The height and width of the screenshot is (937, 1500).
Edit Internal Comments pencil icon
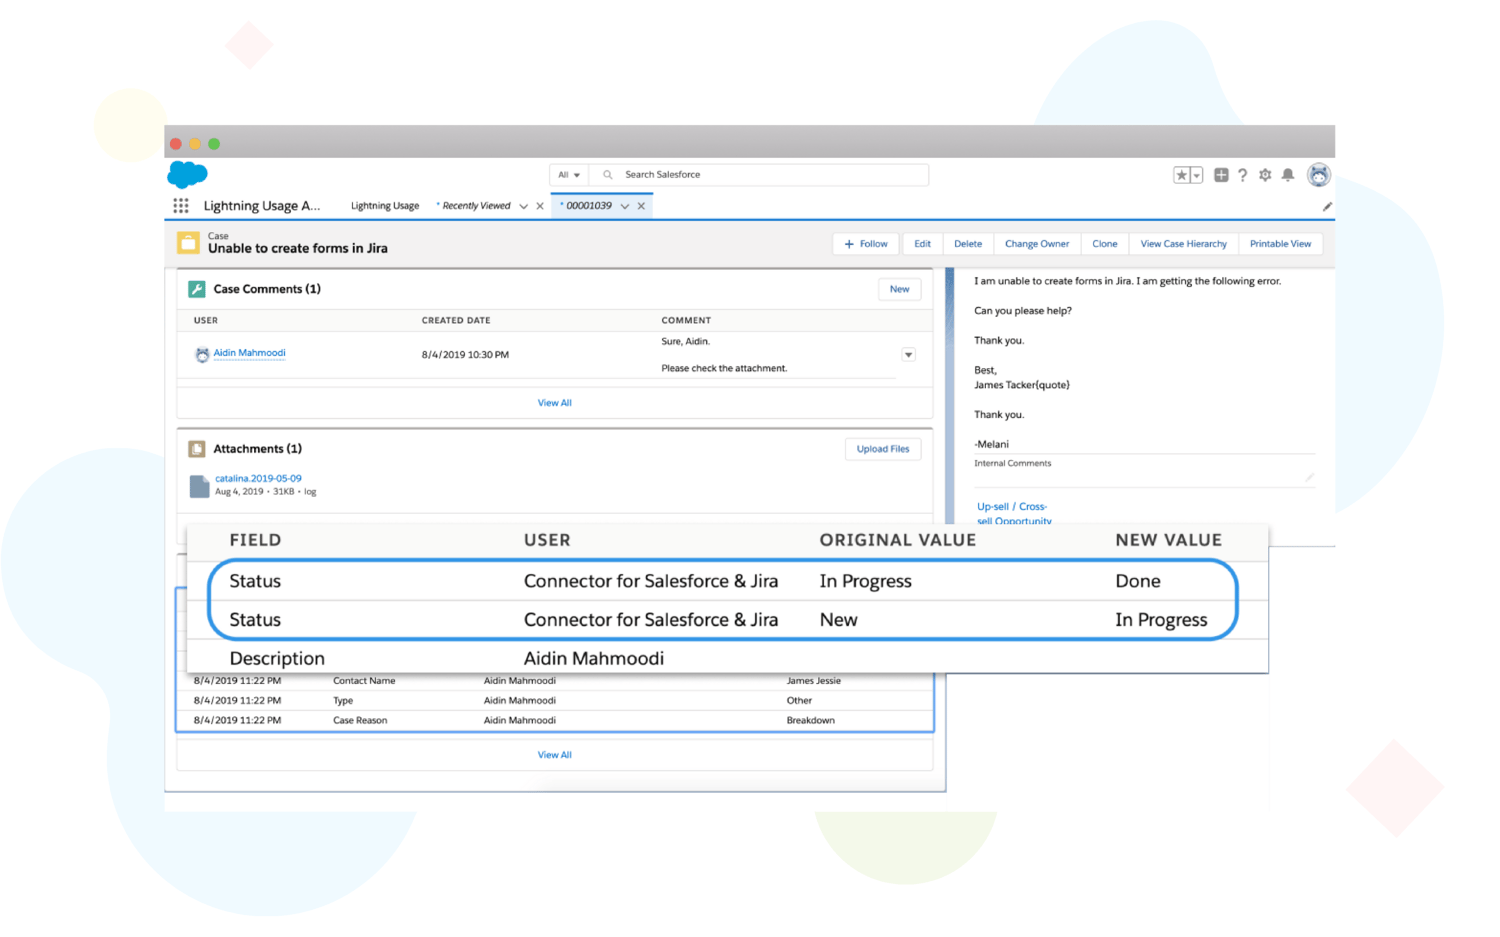1309,477
